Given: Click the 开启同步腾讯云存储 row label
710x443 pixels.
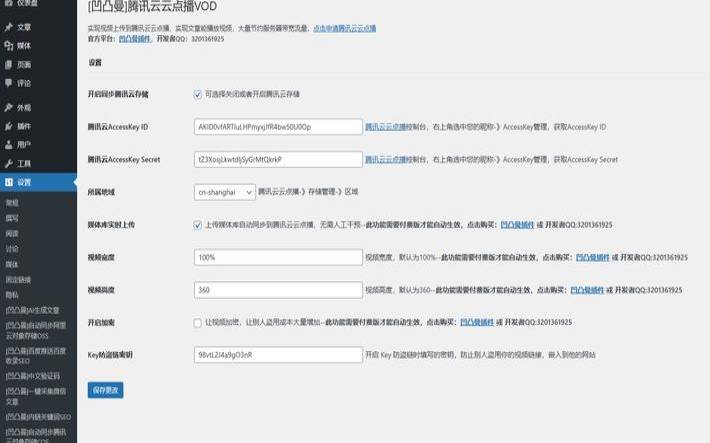Looking at the screenshot, I should [x=118, y=94].
